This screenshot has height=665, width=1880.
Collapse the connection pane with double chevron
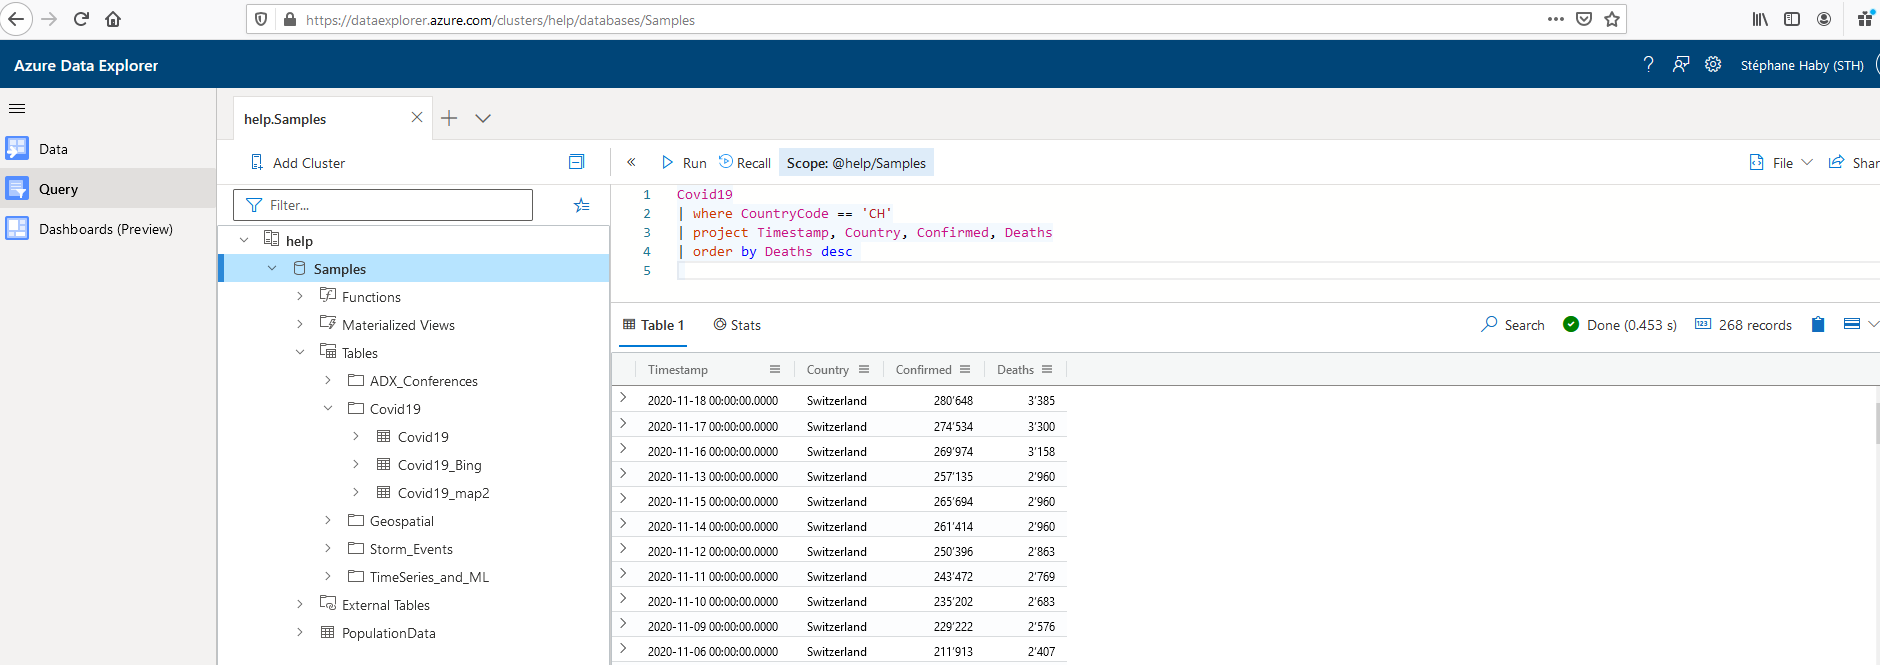pyautogui.click(x=631, y=162)
